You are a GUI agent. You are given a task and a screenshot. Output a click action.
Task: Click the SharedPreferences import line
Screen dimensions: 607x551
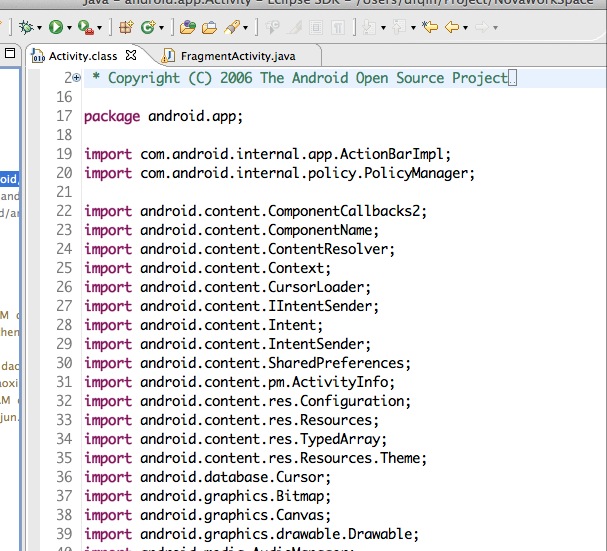247,363
